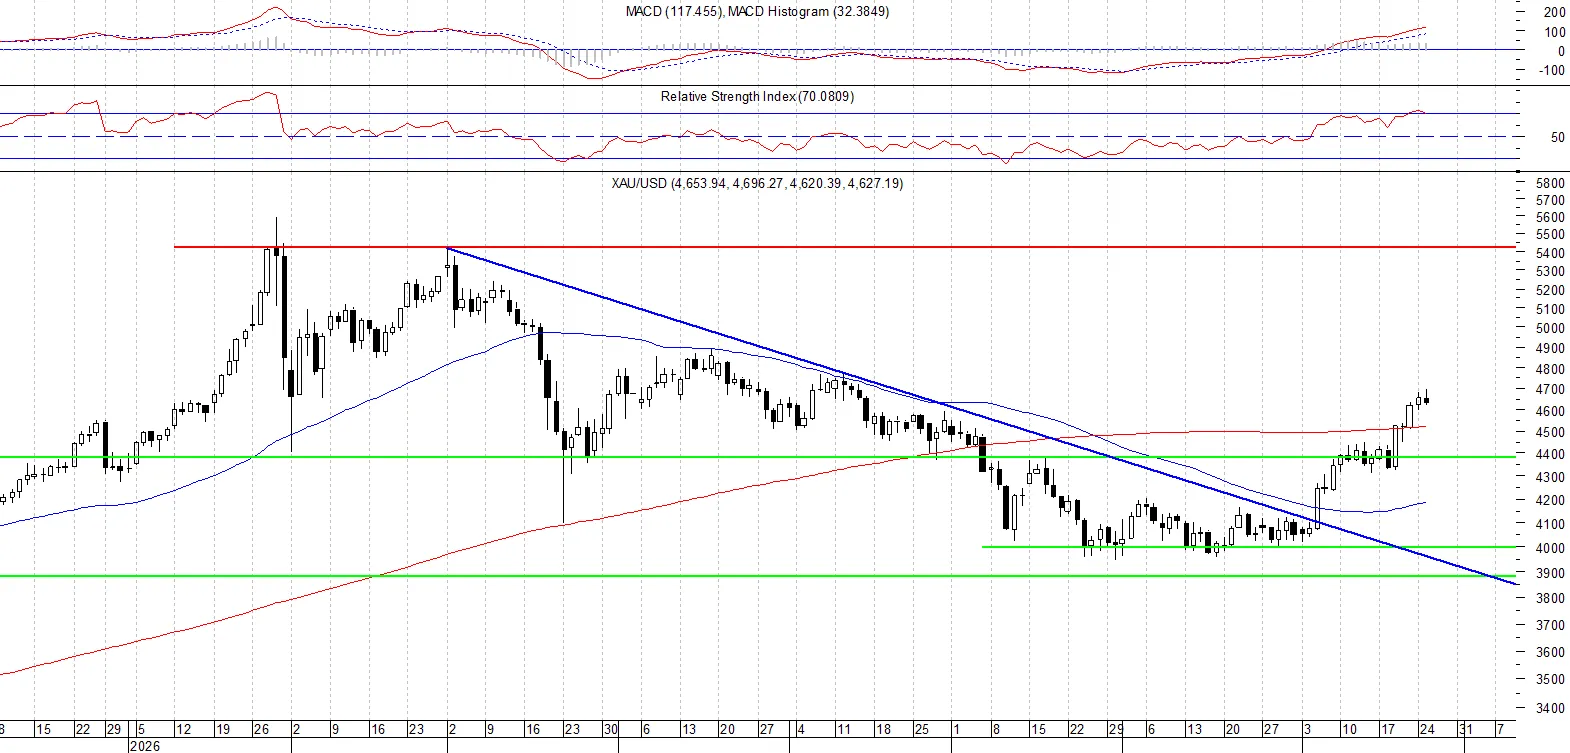Click the date label 19 on time axis
The image size is (1570, 753).
pyautogui.click(x=223, y=730)
